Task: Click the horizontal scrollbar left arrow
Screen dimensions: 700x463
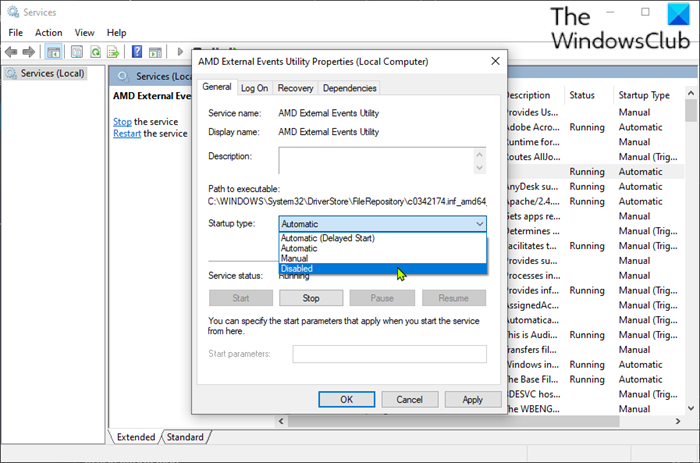Action: 281,421
